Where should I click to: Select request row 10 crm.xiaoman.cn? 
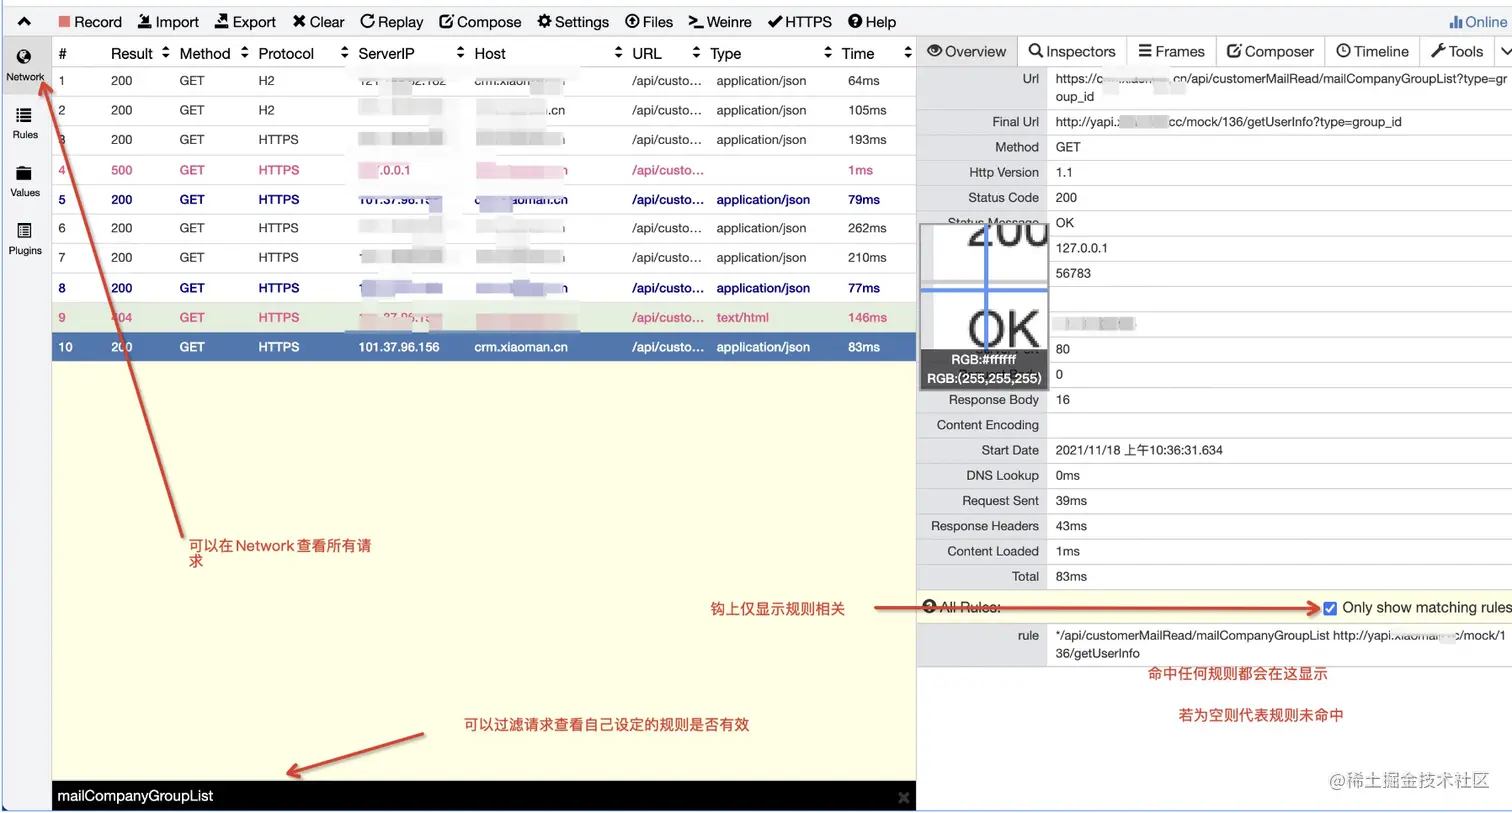[484, 347]
